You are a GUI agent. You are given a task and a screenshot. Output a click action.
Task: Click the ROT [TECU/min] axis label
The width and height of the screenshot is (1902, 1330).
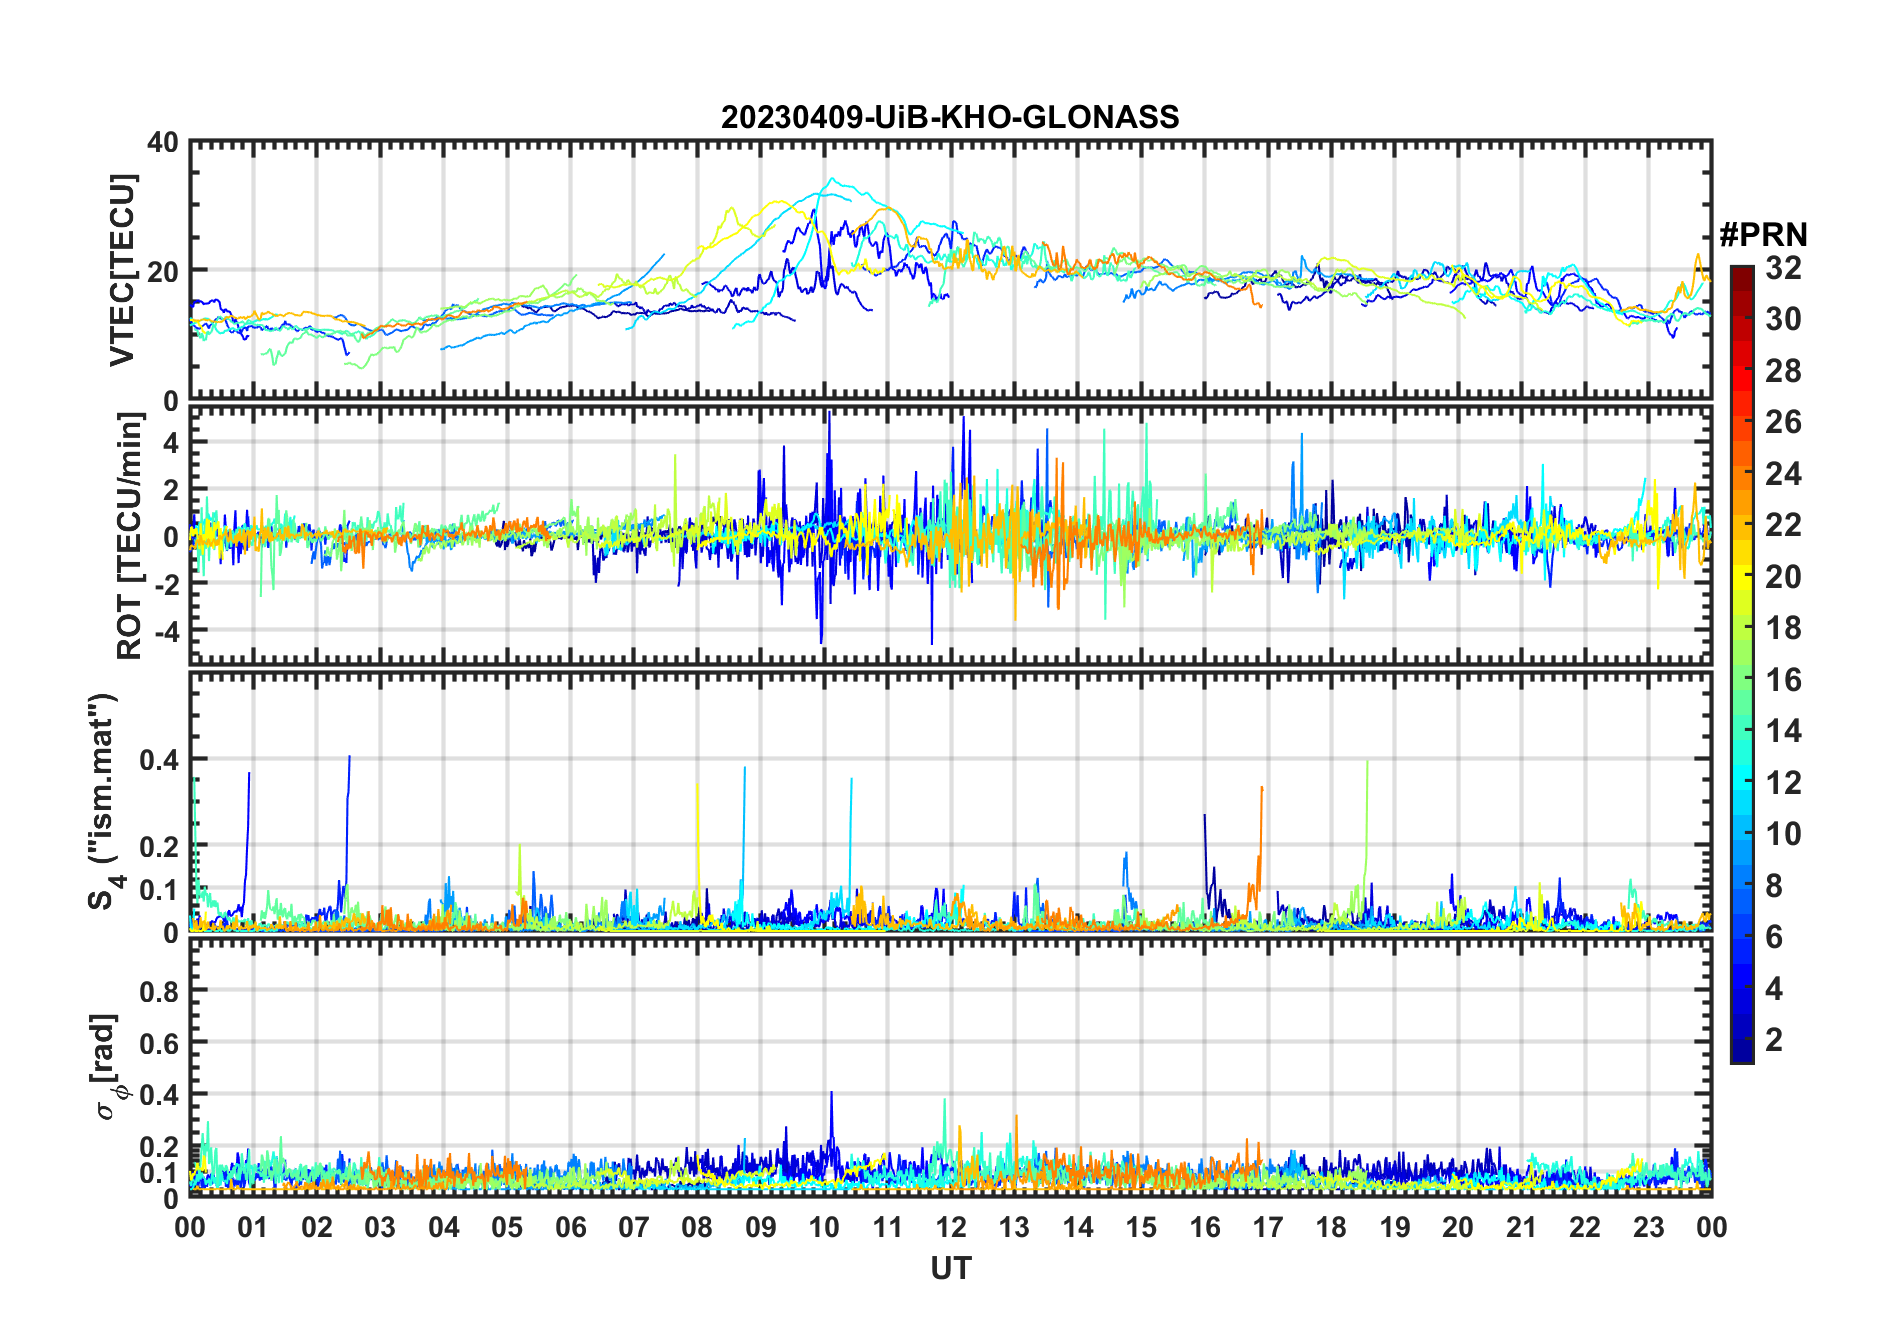pyautogui.click(x=131, y=535)
